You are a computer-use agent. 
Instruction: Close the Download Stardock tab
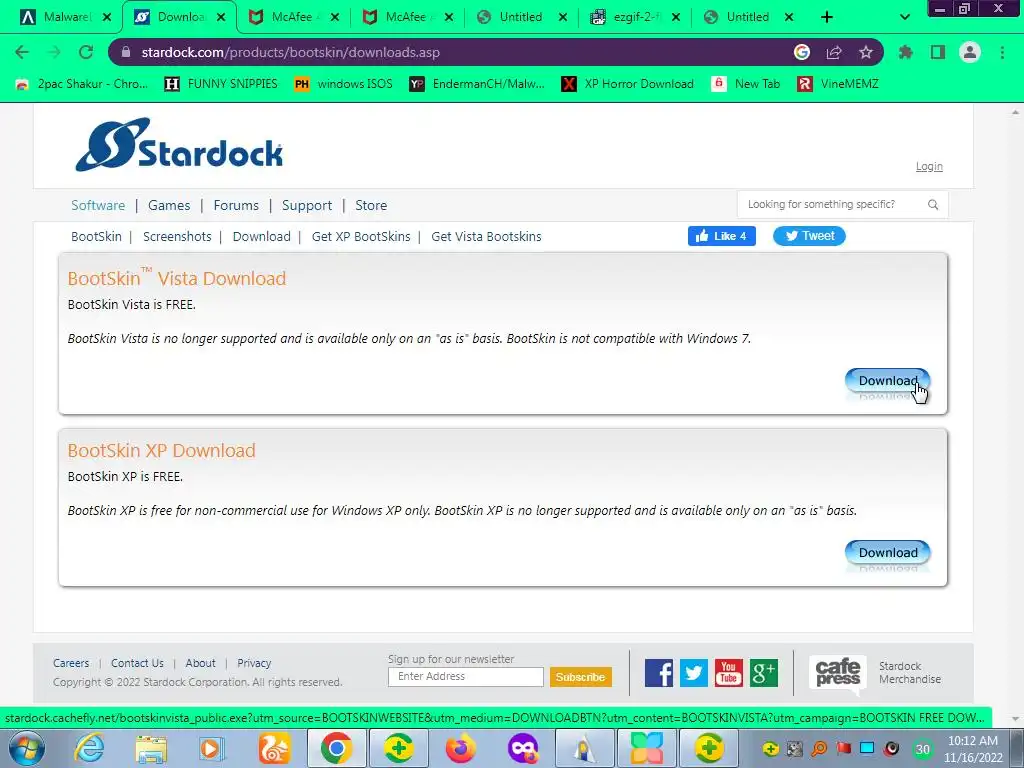(221, 17)
